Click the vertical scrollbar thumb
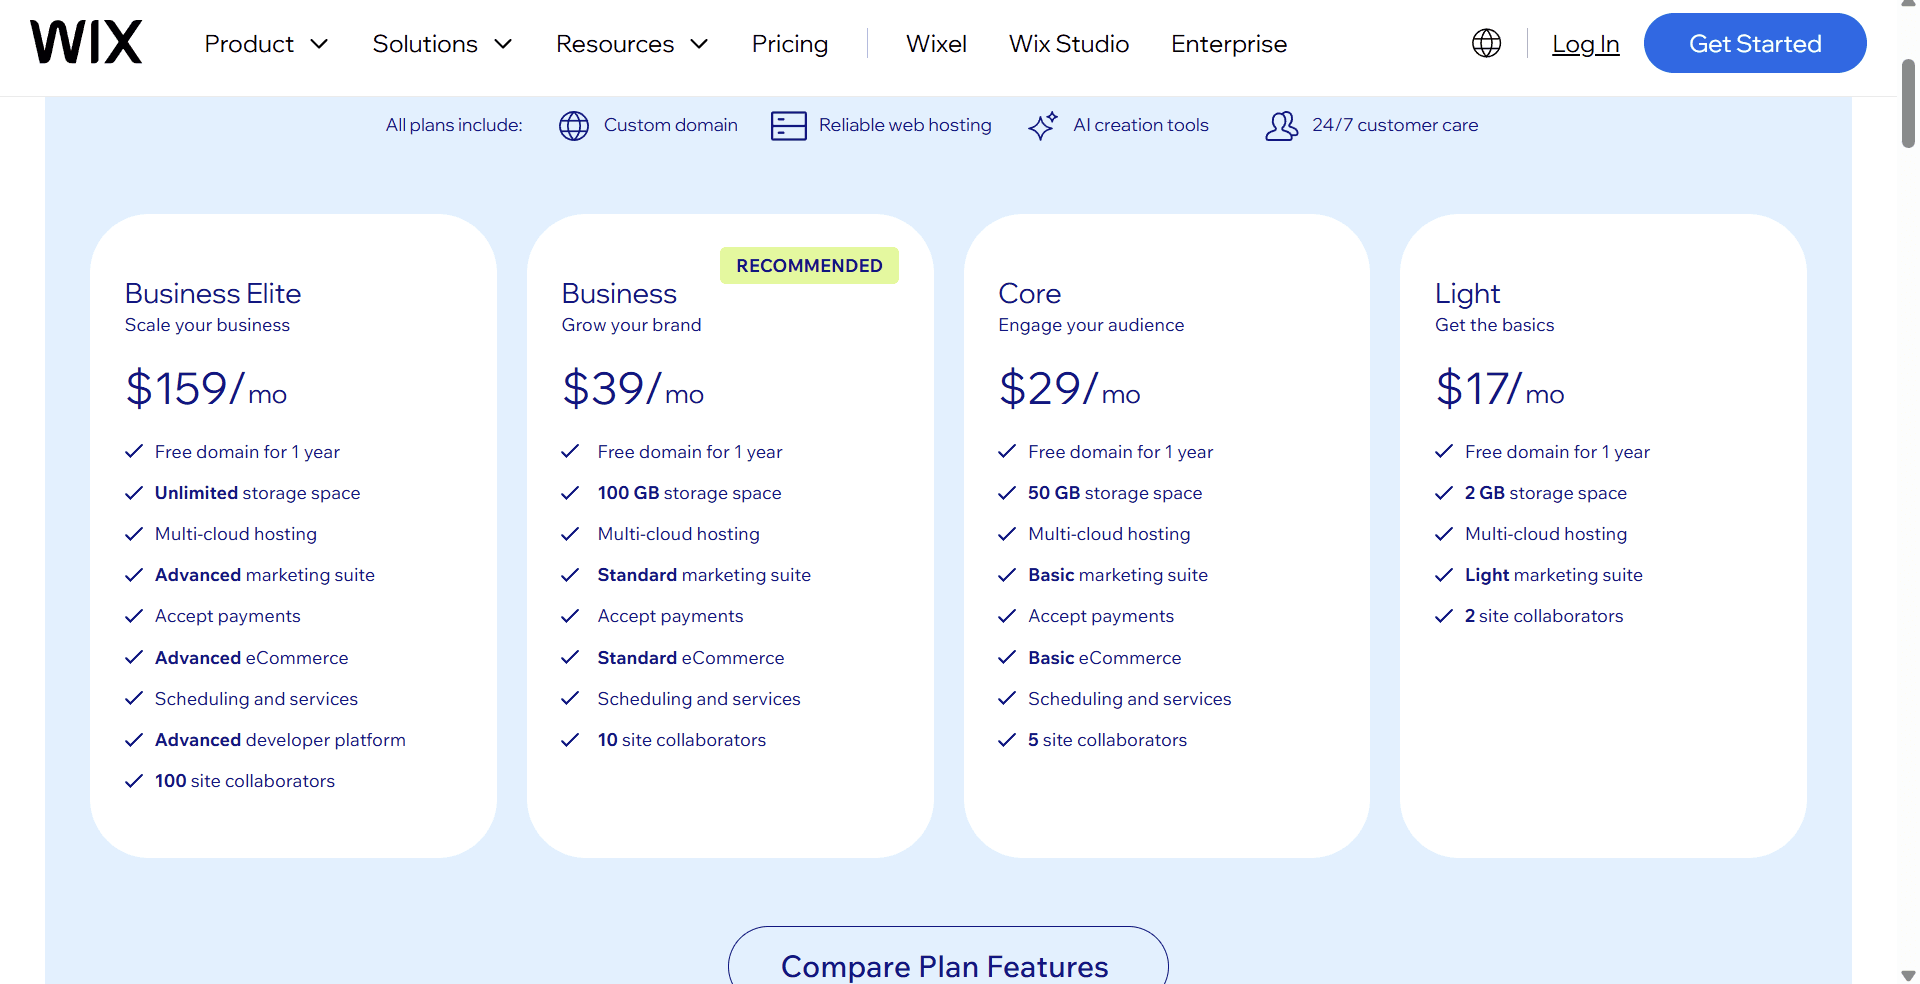Screen dimensions: 1920x984 [1909, 100]
